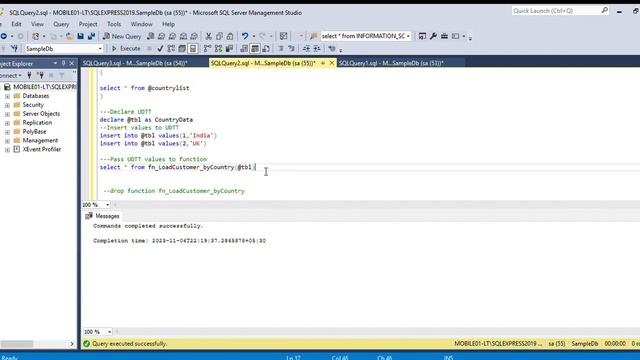Expand the Management node
The width and height of the screenshot is (640, 360).
[7, 141]
